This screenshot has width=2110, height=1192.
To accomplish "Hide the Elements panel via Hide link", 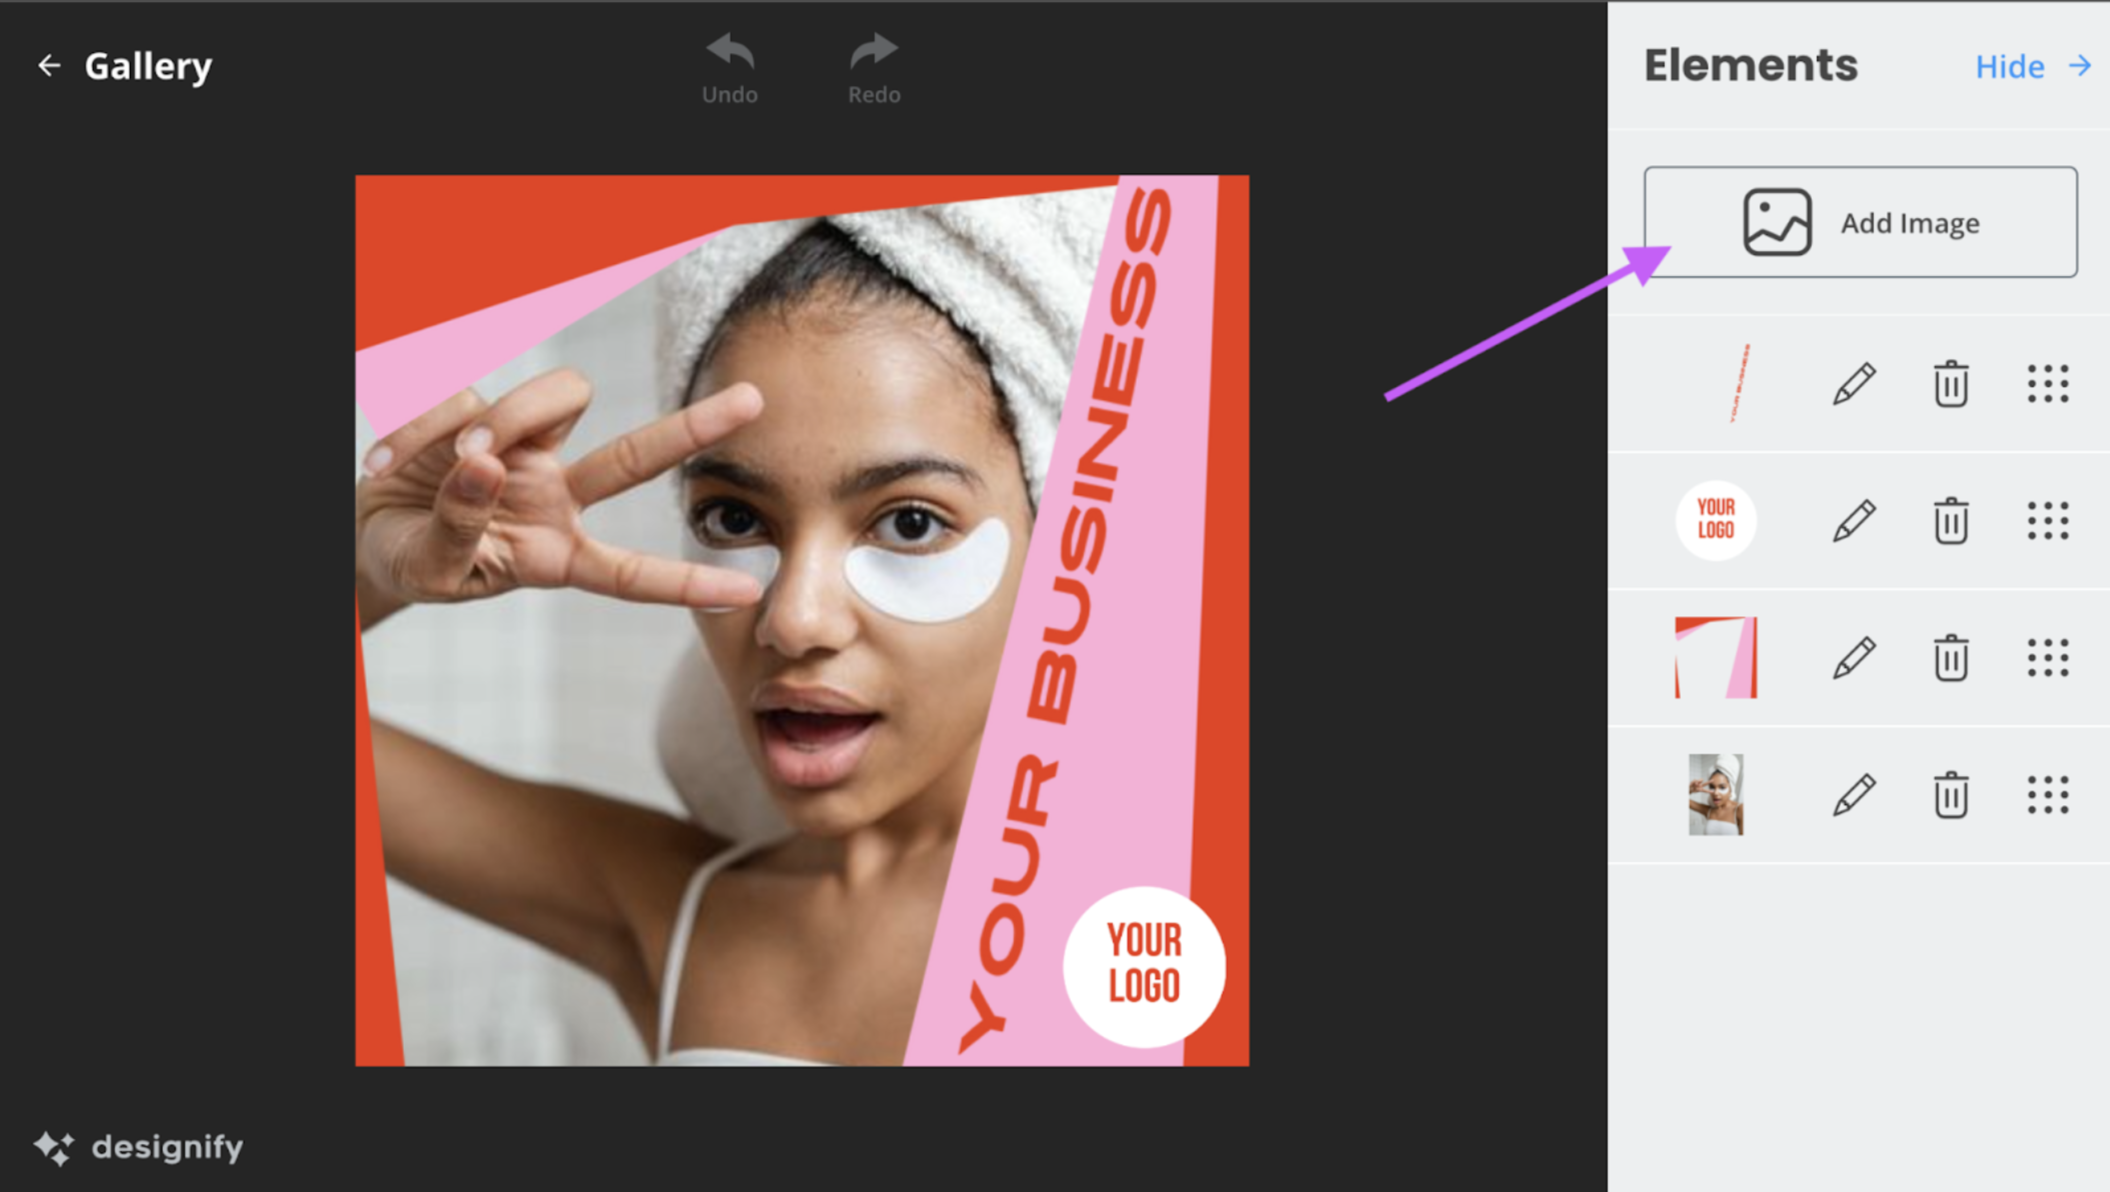I will tap(2009, 67).
